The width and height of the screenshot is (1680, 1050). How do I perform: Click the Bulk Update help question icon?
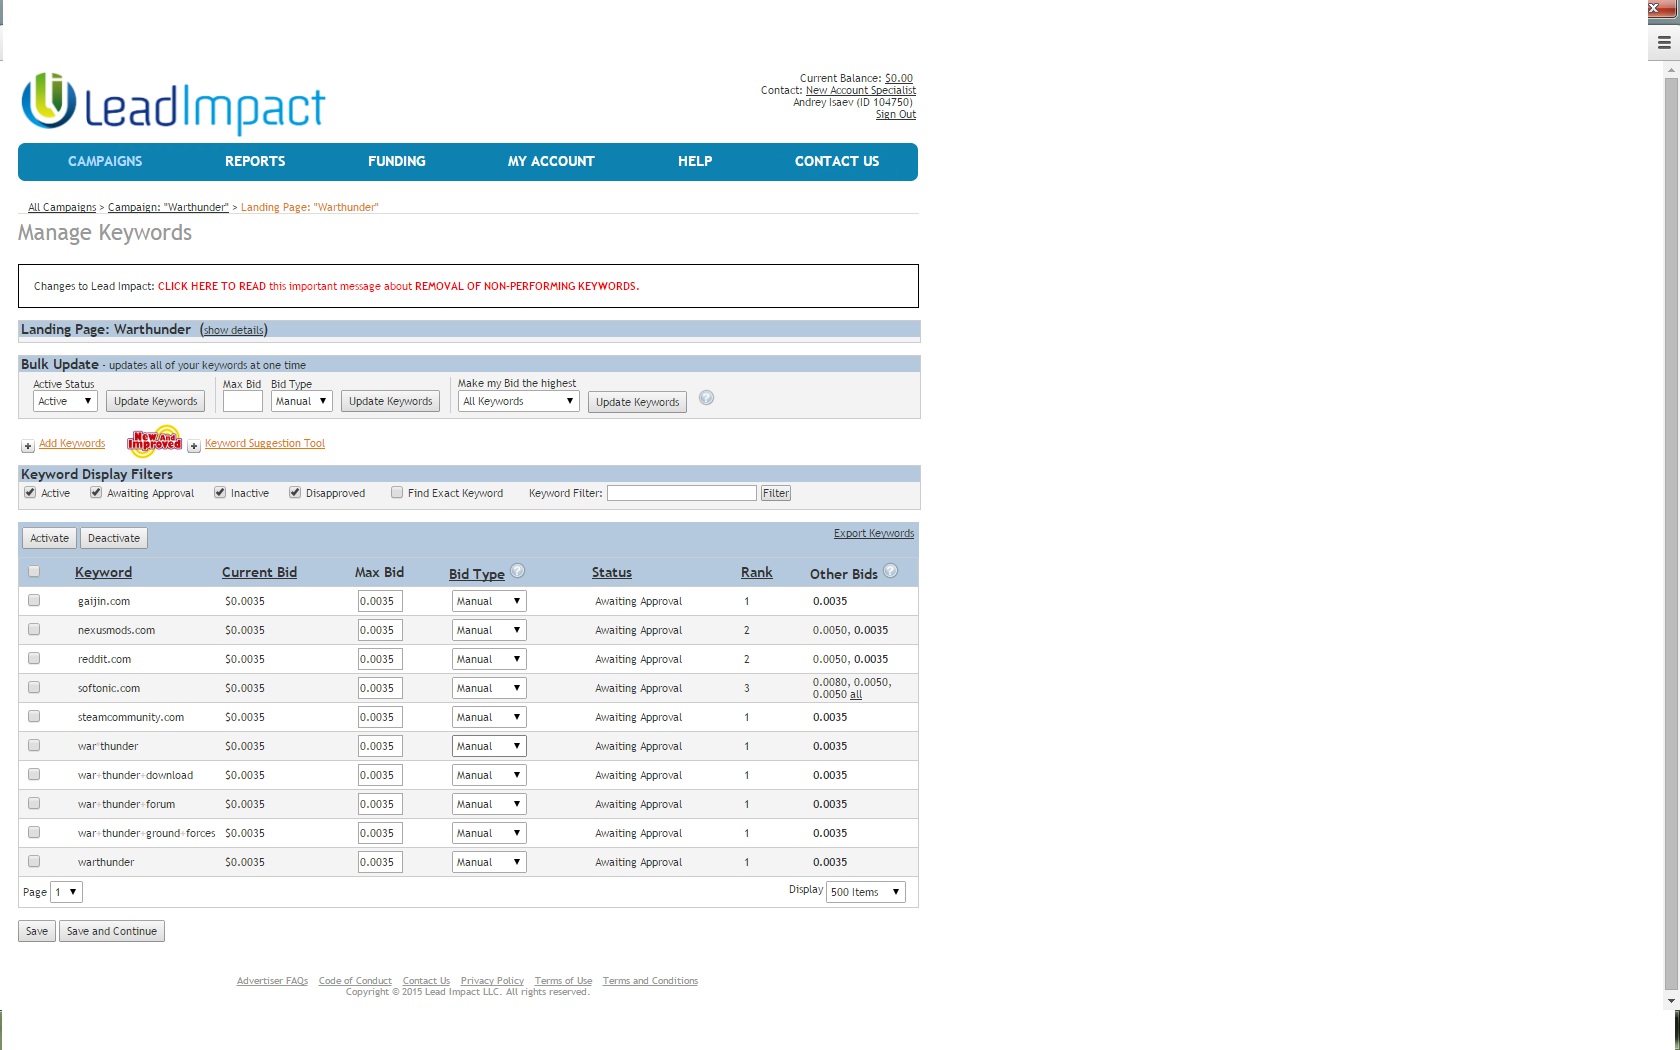point(706,398)
